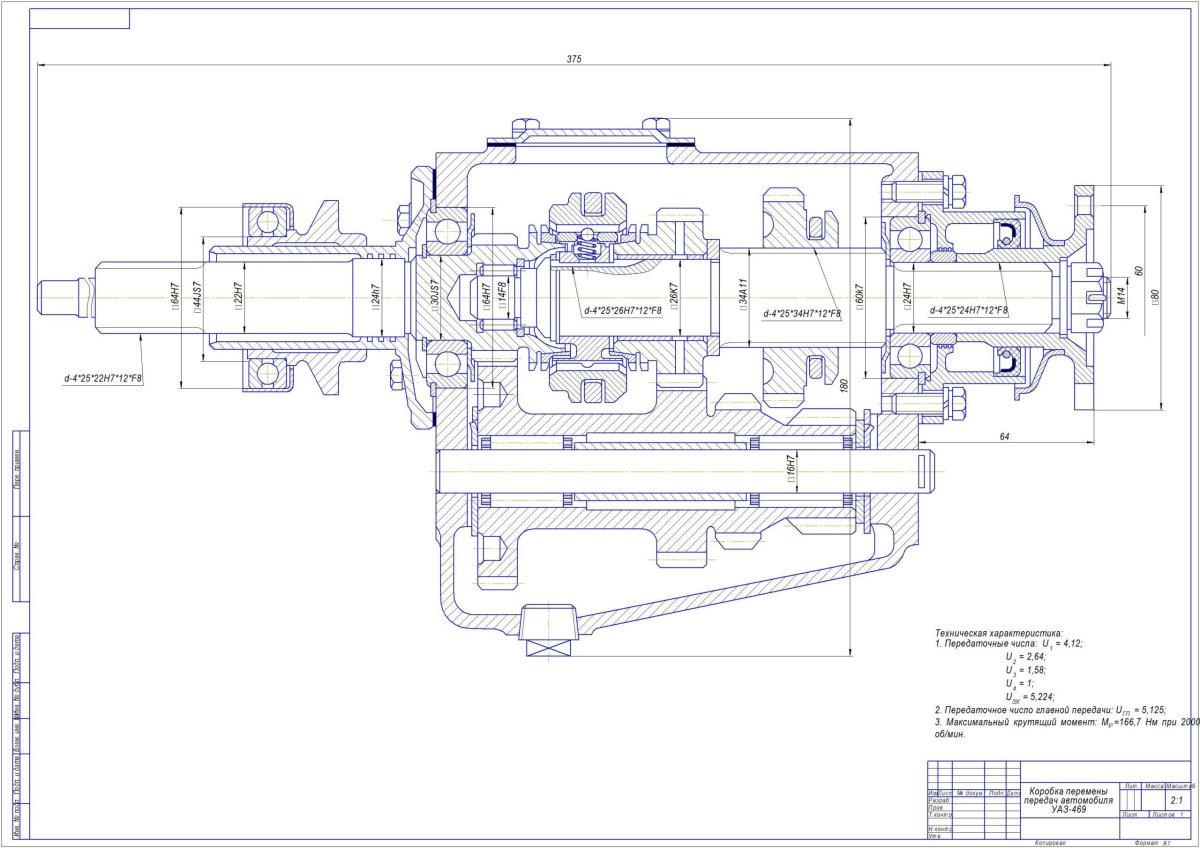Click the 375 overall length dimension
This screenshot has height=848, width=1200.
tap(573, 60)
